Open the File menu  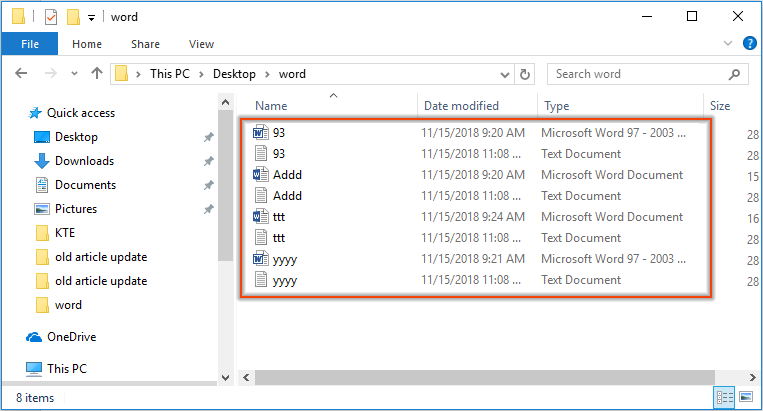(x=29, y=44)
